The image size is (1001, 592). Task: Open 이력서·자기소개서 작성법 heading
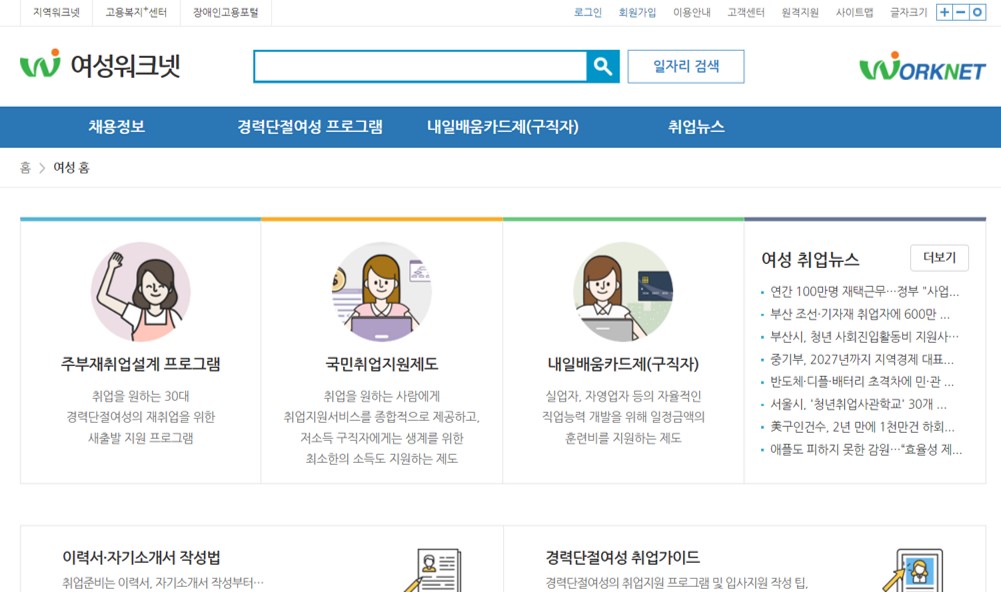click(141, 558)
